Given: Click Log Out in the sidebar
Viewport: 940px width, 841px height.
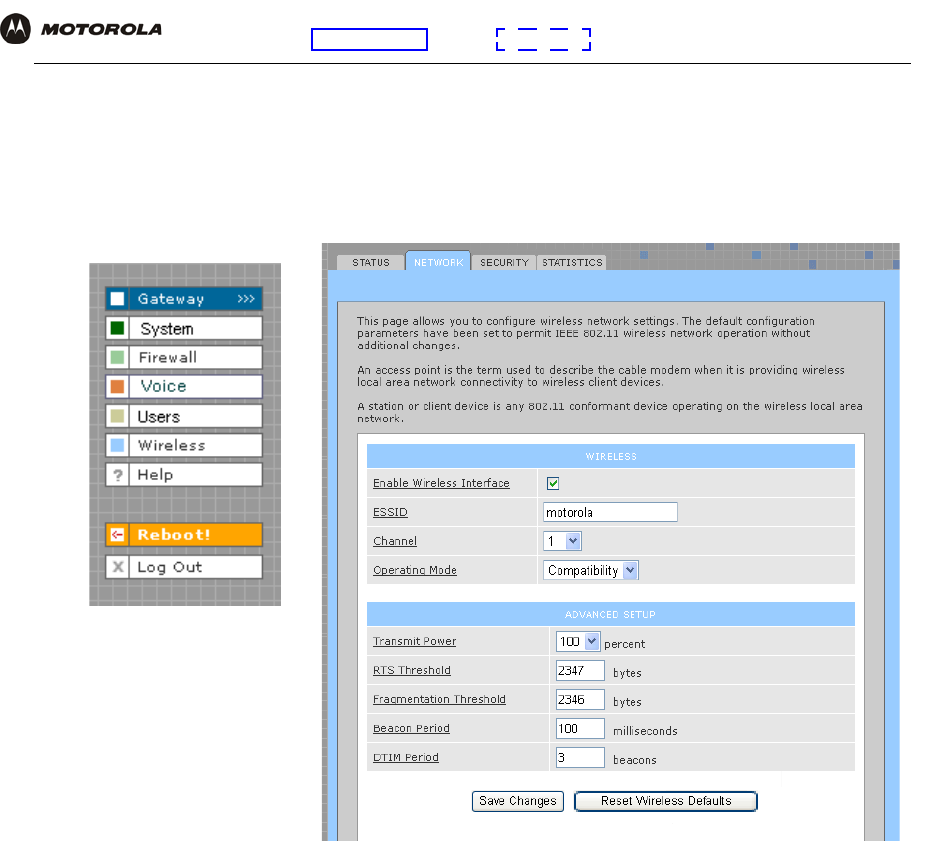Looking at the screenshot, I should tap(184, 566).
